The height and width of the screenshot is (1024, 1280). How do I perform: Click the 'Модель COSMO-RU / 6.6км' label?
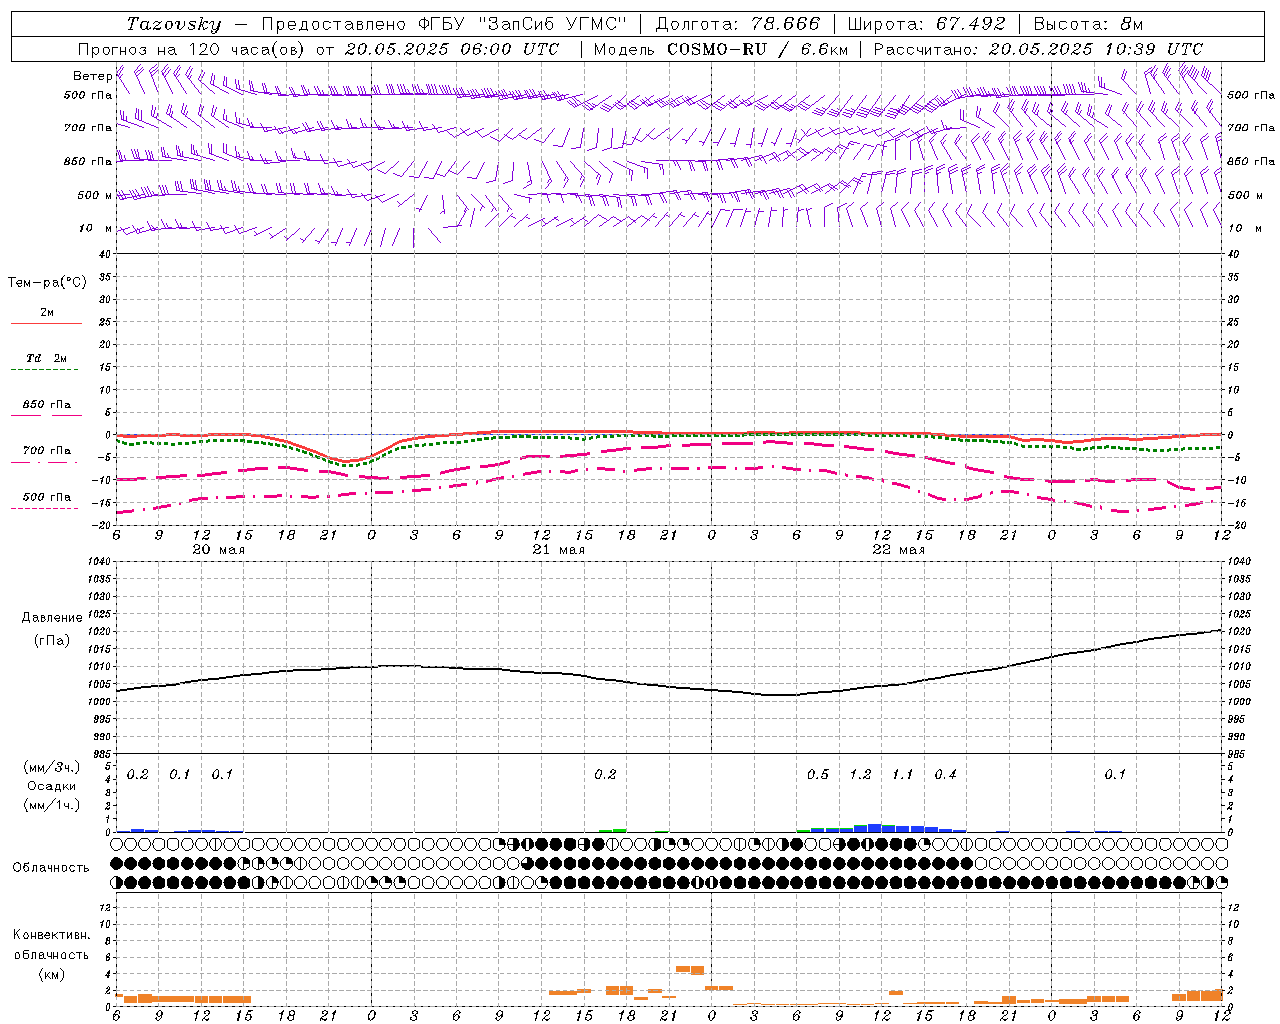click(720, 48)
